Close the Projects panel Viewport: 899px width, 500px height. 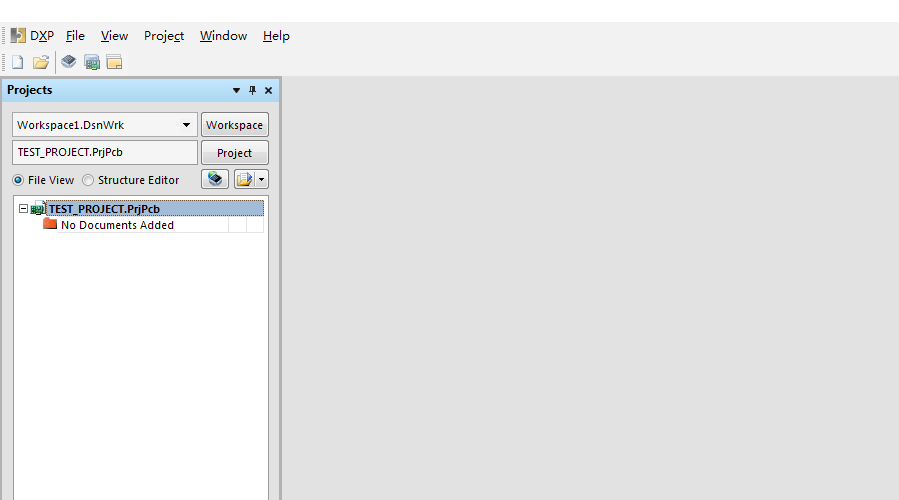click(268, 91)
